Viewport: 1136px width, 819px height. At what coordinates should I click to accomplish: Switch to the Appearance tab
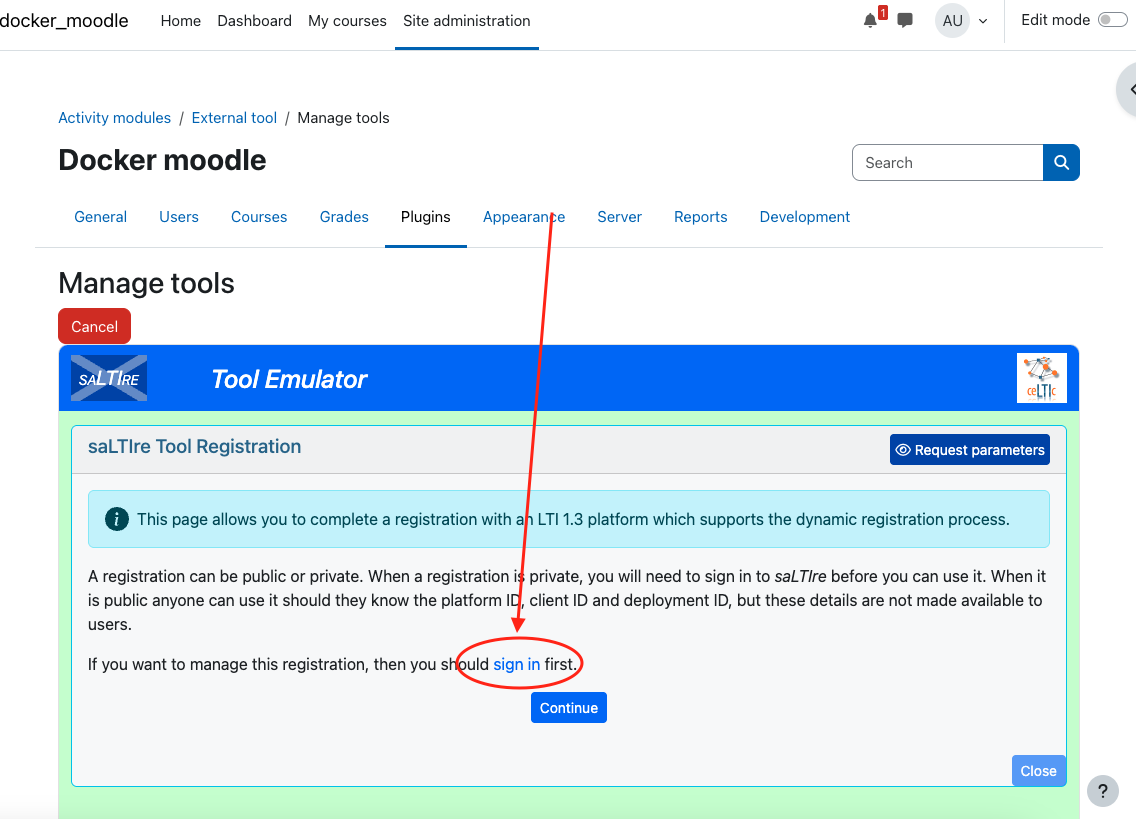pyautogui.click(x=524, y=217)
